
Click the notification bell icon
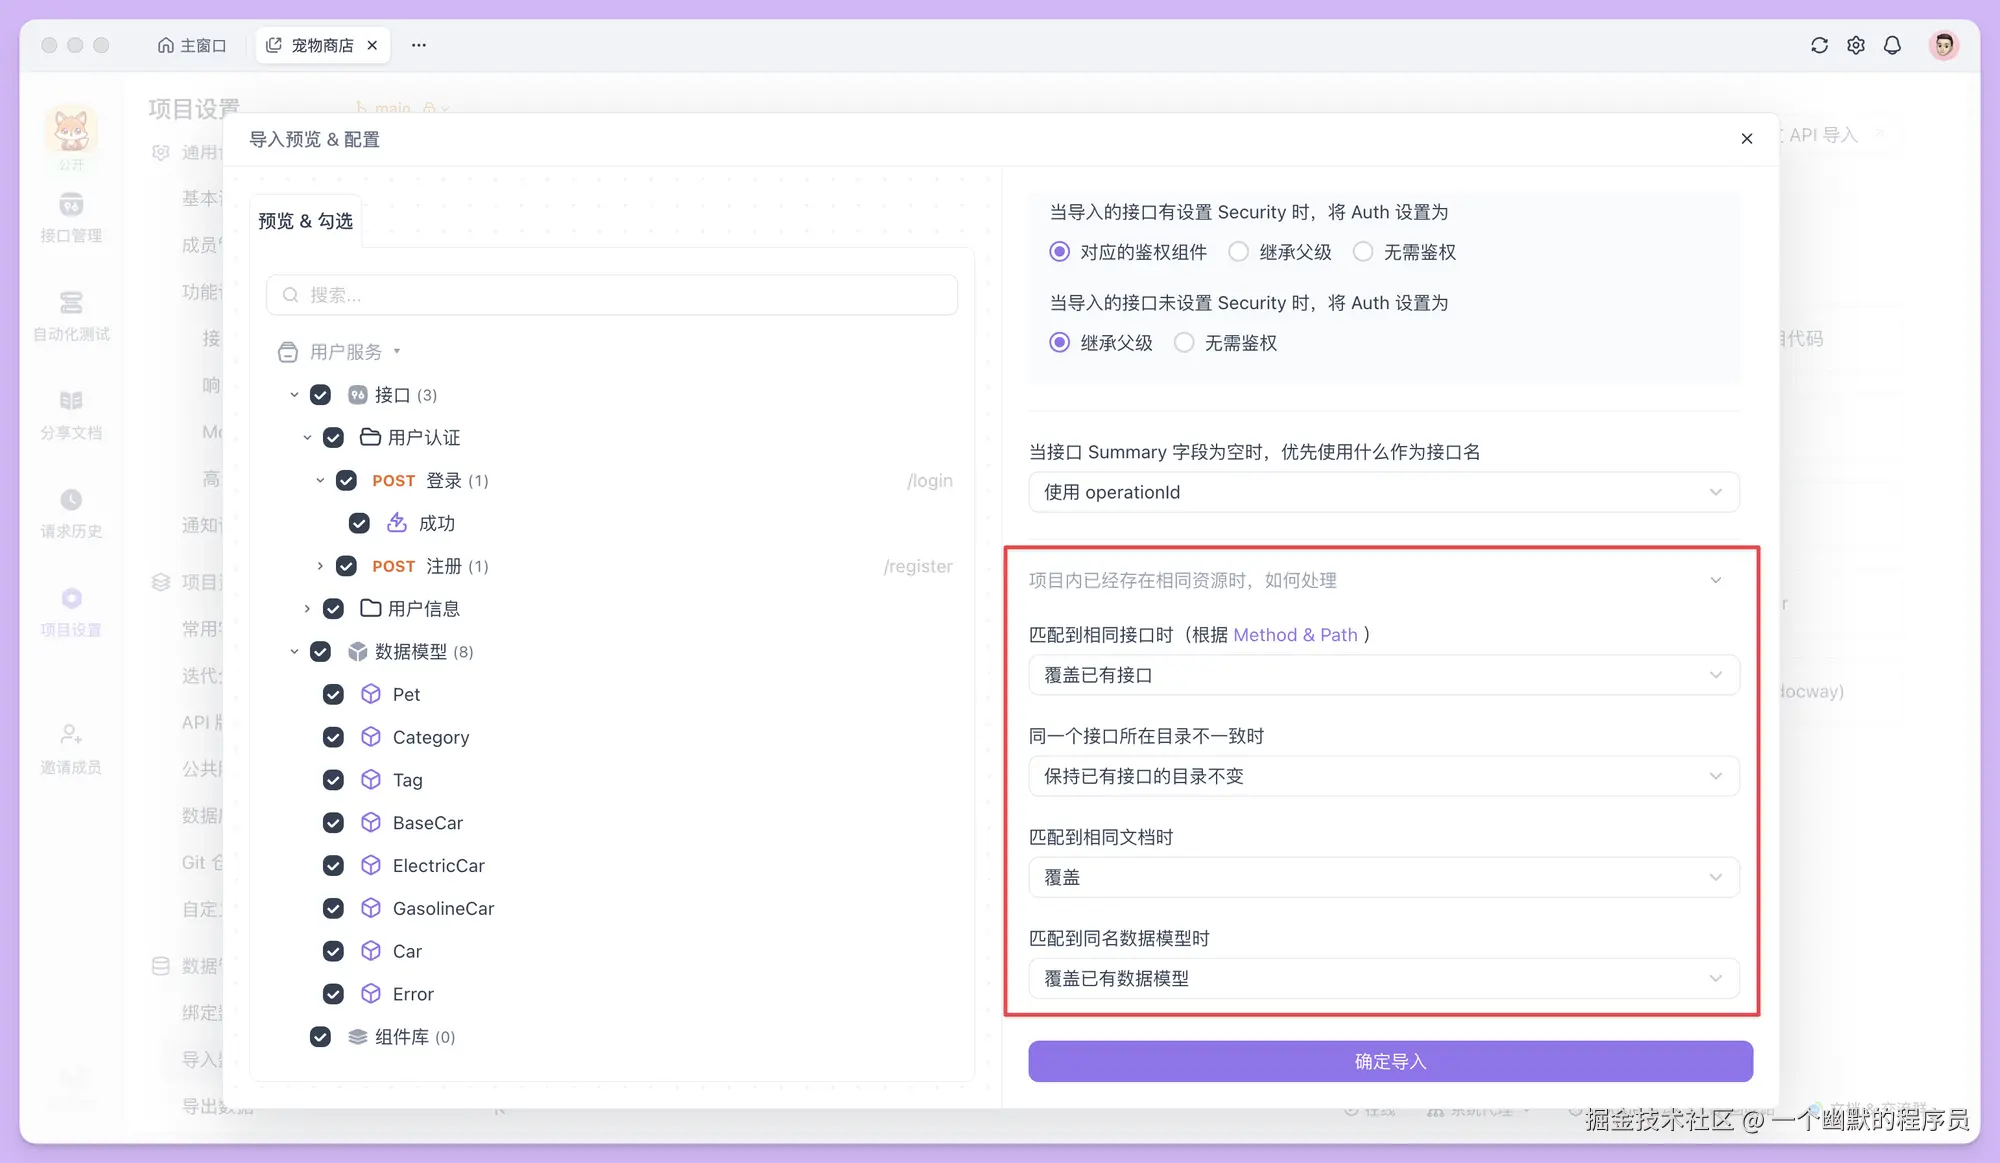1892,45
